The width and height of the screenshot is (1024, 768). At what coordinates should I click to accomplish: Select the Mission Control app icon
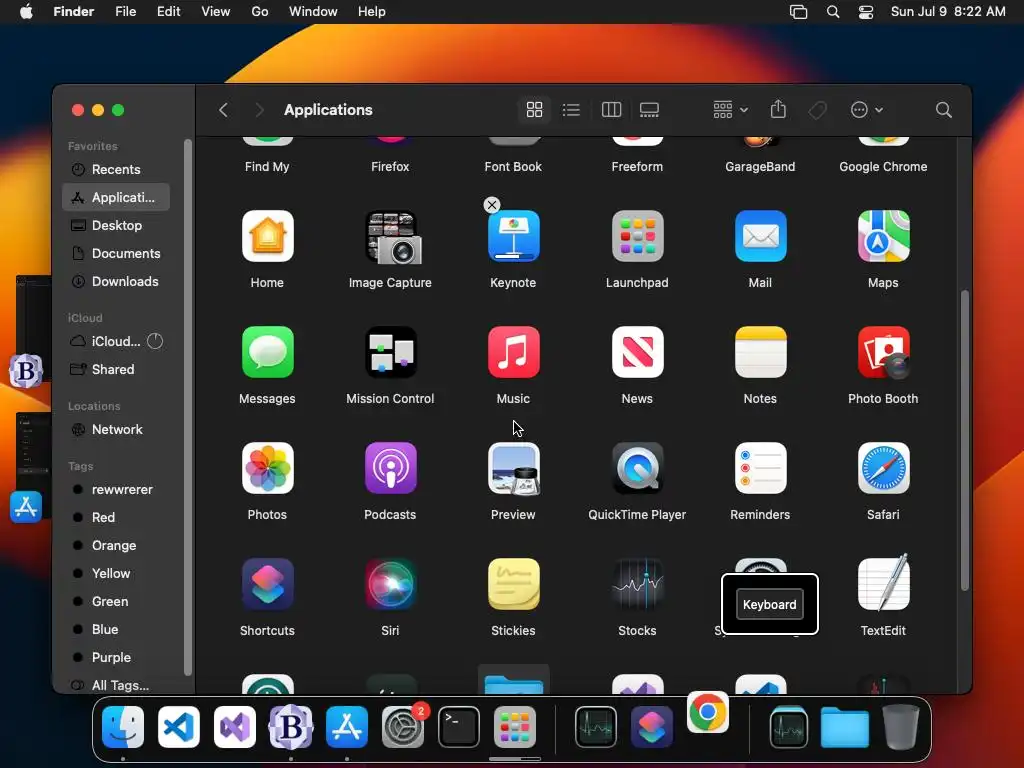pyautogui.click(x=391, y=352)
